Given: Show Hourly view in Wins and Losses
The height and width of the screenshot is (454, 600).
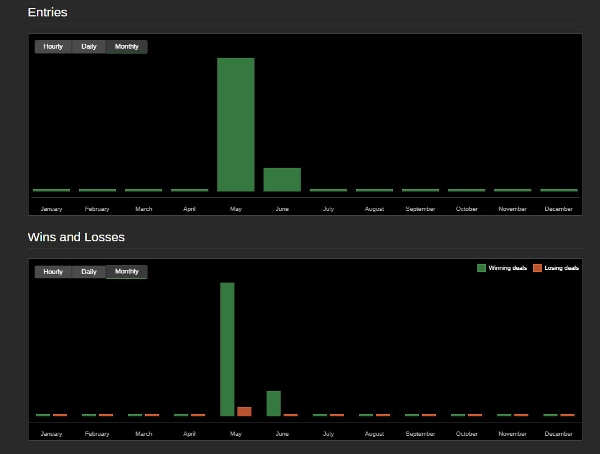Looking at the screenshot, I should point(53,272).
